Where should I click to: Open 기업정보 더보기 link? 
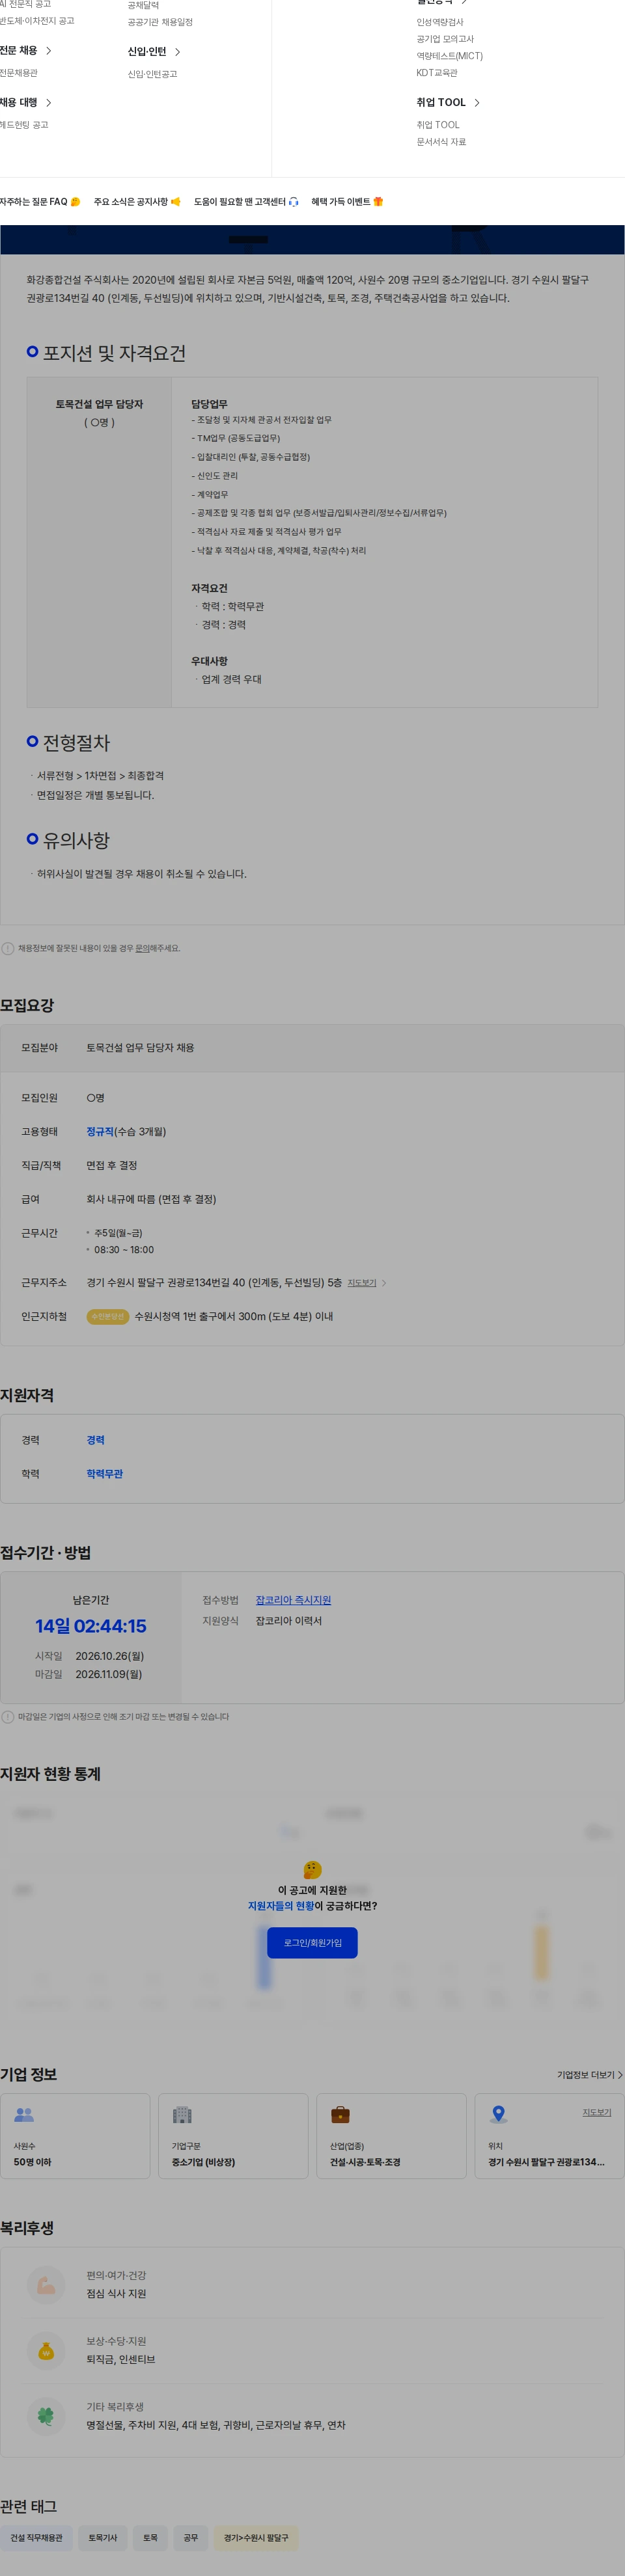[590, 2075]
